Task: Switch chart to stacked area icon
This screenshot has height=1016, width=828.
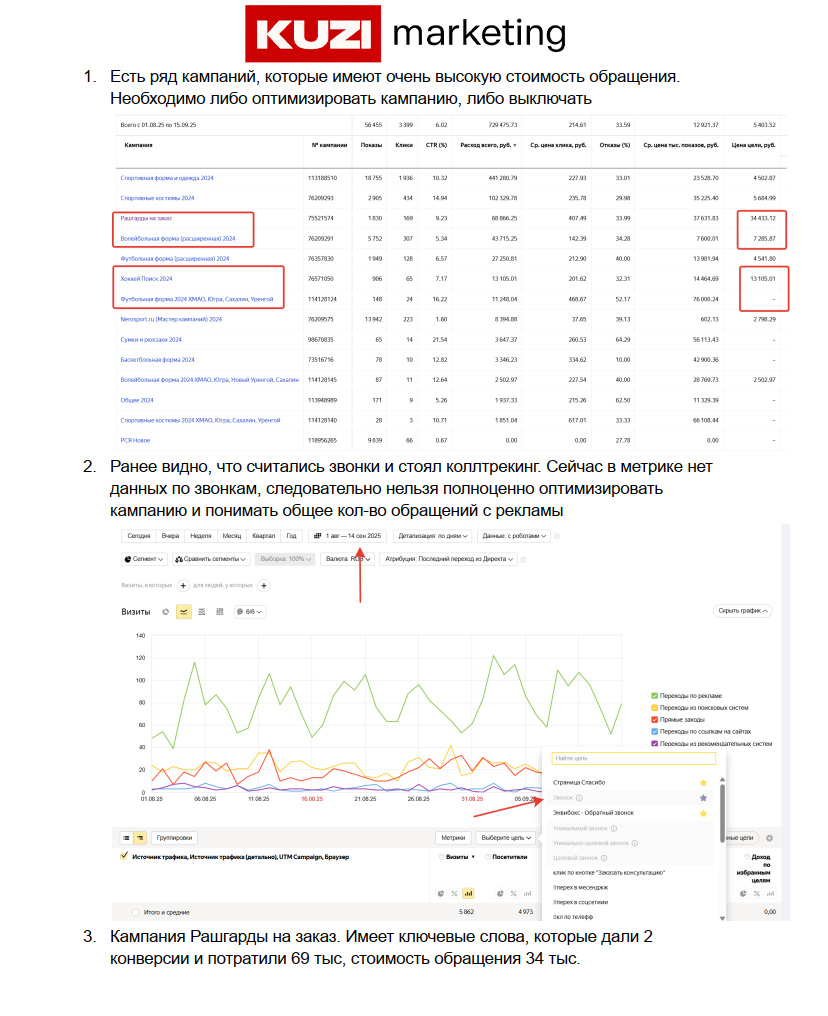Action: [202, 612]
